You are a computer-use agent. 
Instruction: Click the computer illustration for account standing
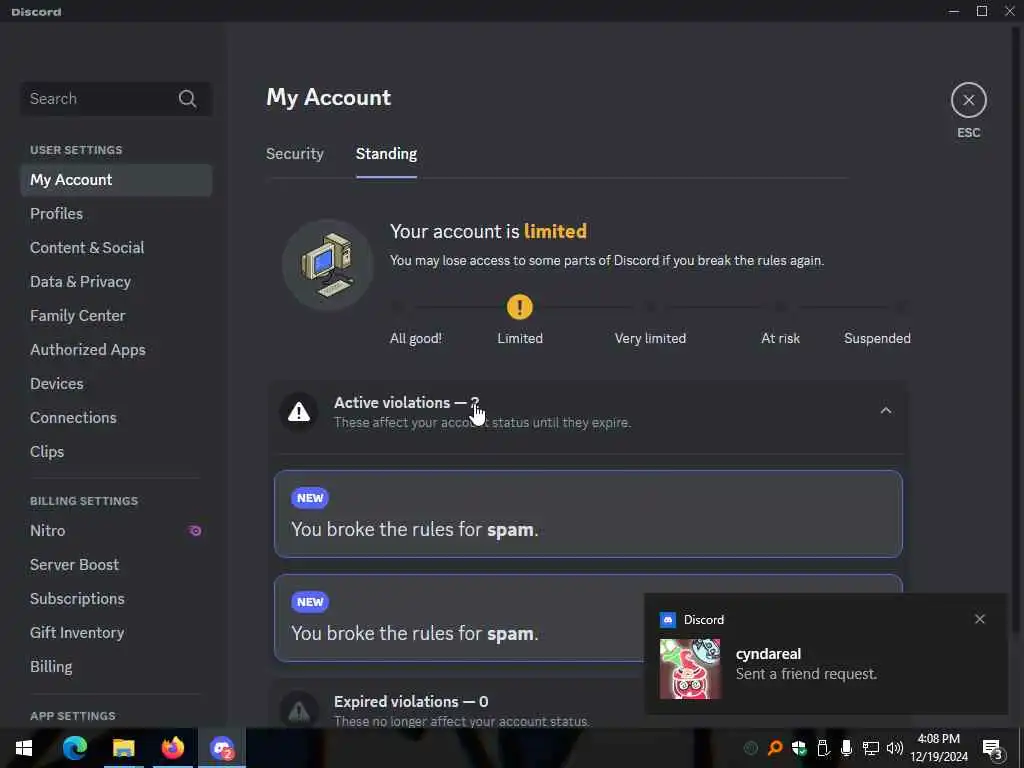coord(327,264)
